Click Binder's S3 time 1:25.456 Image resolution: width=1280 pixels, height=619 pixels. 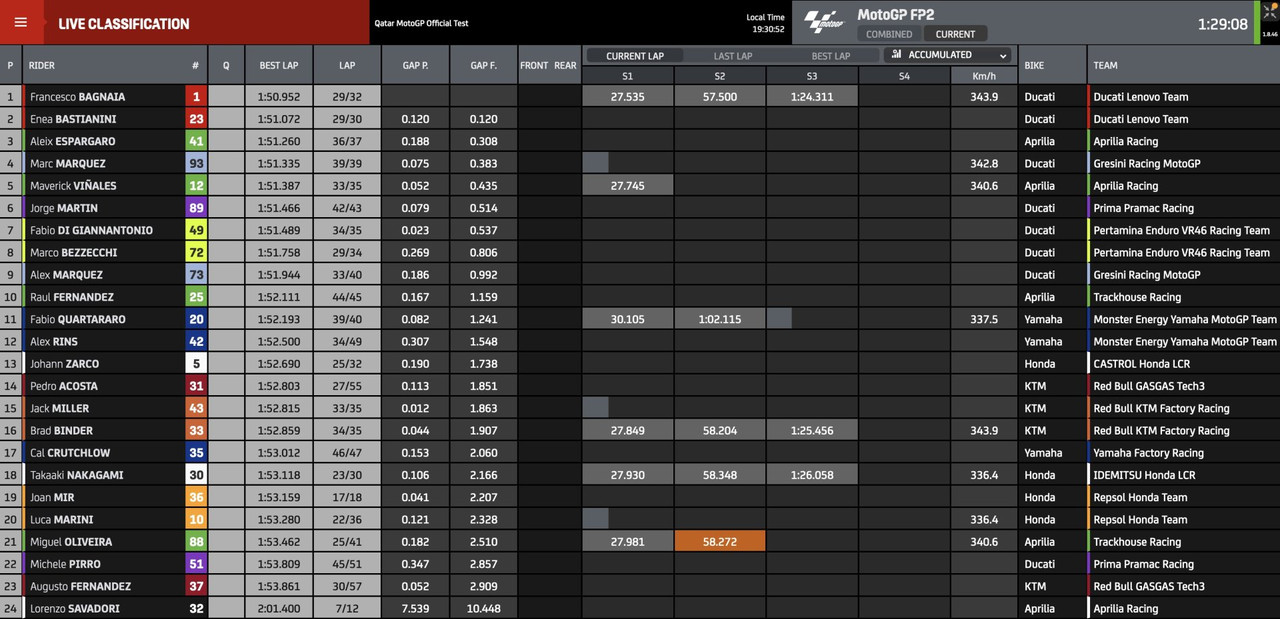pyautogui.click(x=812, y=430)
